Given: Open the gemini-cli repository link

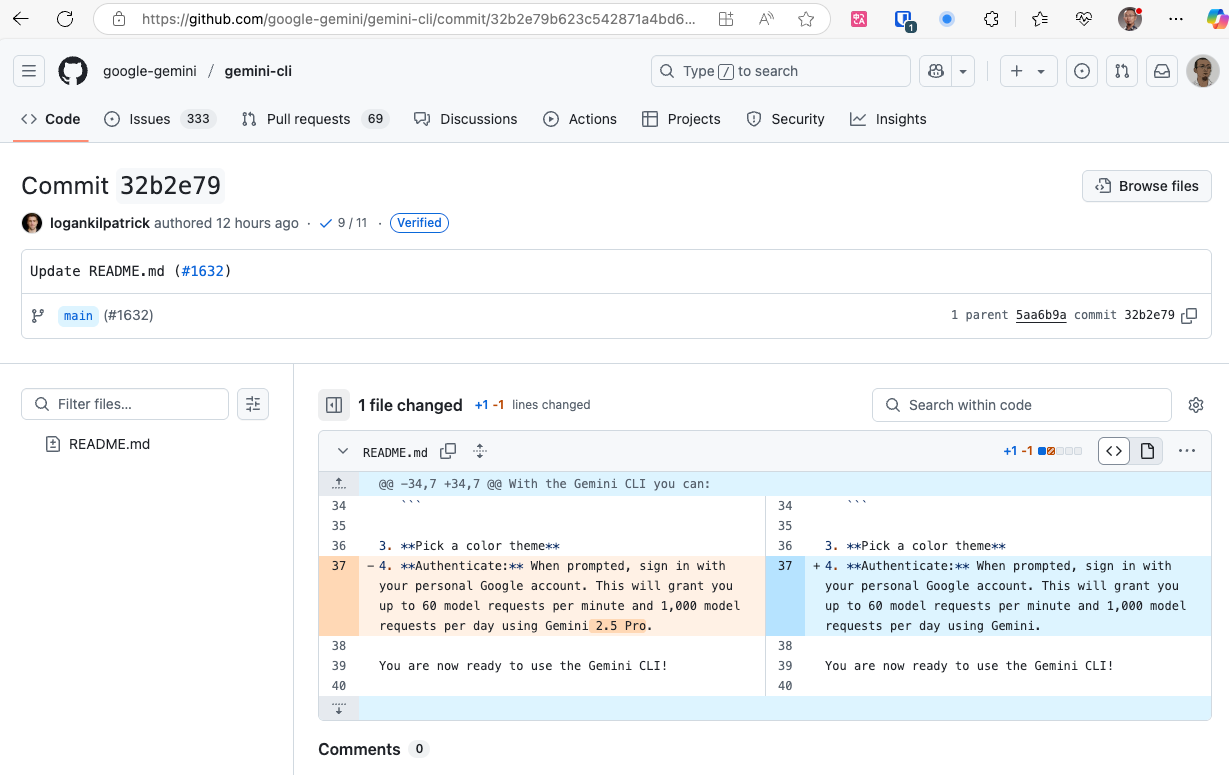Looking at the screenshot, I should pos(258,71).
